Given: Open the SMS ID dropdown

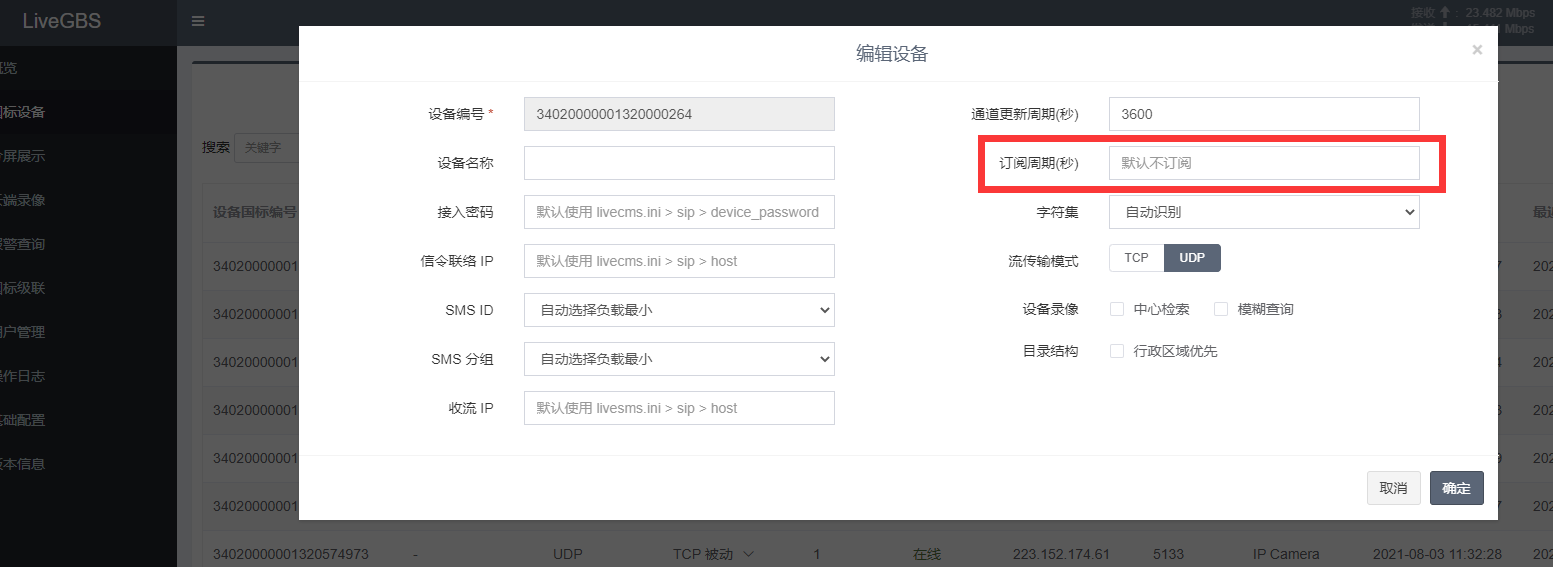Looking at the screenshot, I should pos(679,310).
